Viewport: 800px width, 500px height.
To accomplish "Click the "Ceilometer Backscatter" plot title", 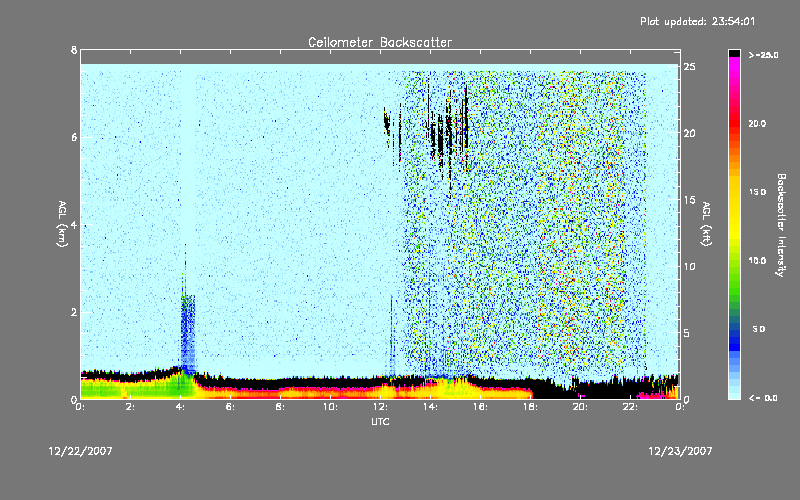I will click(x=380, y=42).
